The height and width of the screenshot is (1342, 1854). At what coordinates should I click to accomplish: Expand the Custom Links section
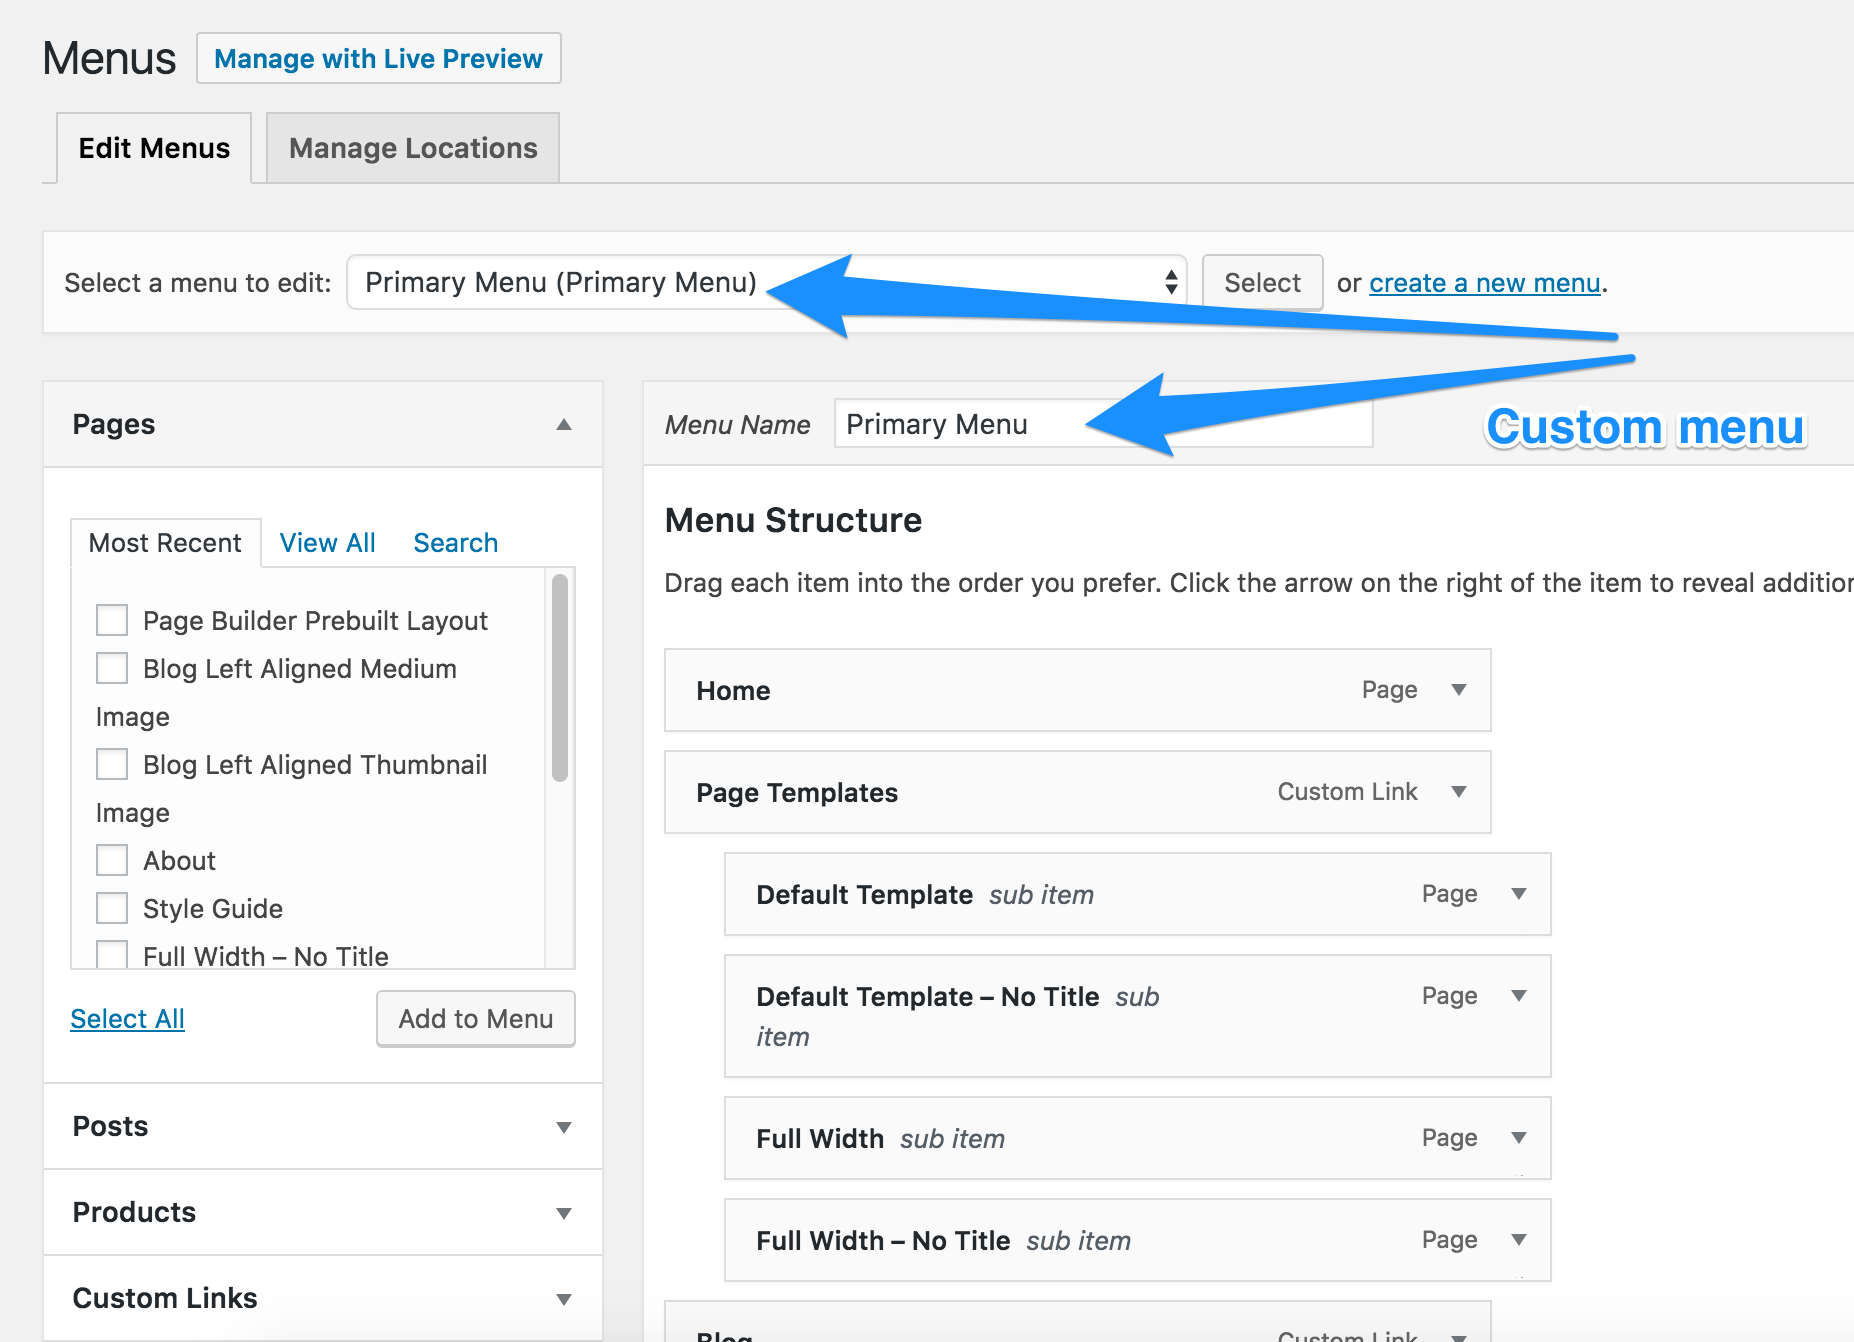[x=564, y=1299]
